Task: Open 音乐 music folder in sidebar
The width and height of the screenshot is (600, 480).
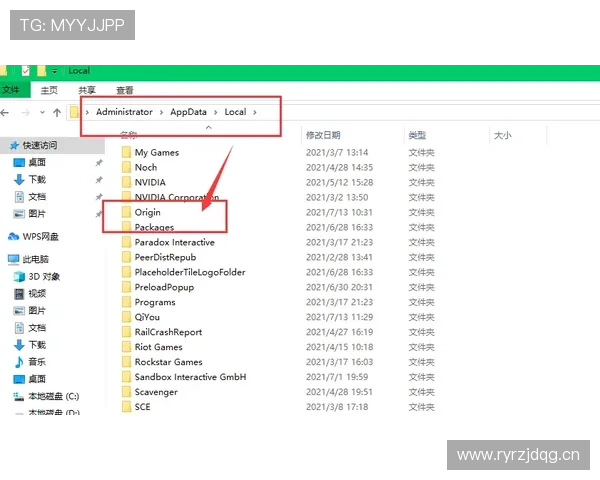Action: 36,361
